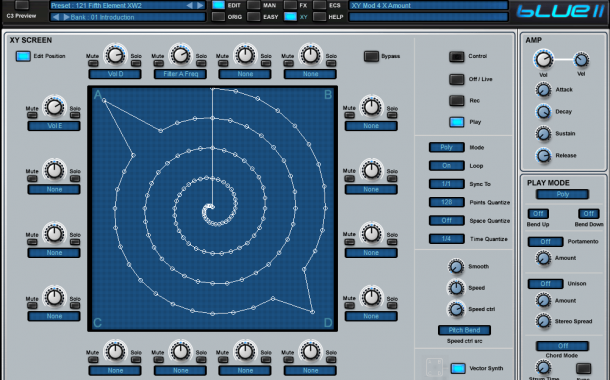610x380 pixels.
Task: Change Points Quantize 128 value
Action: 447,202
